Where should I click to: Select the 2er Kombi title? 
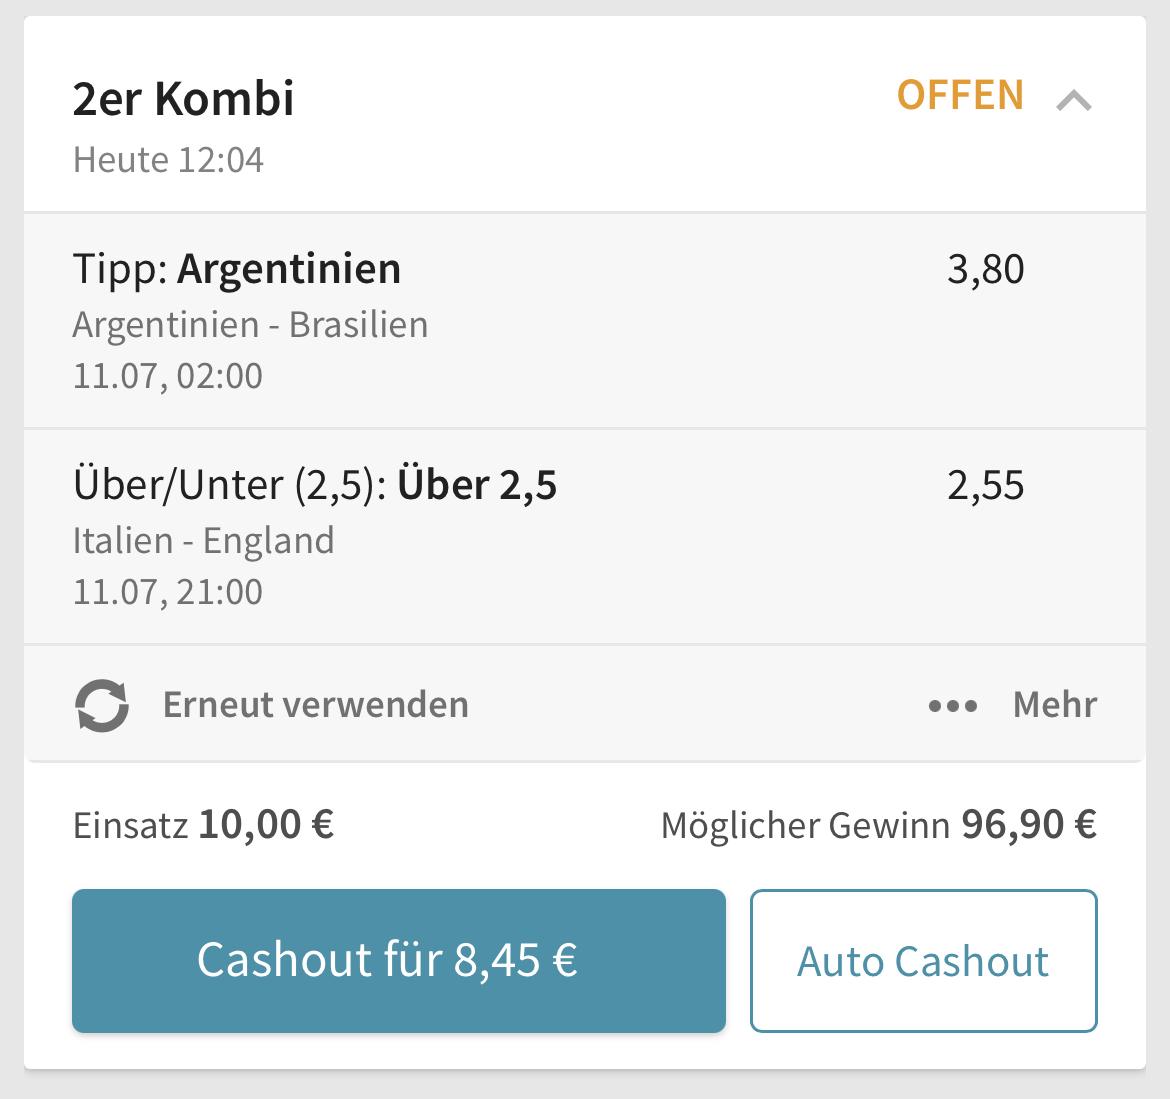[184, 98]
